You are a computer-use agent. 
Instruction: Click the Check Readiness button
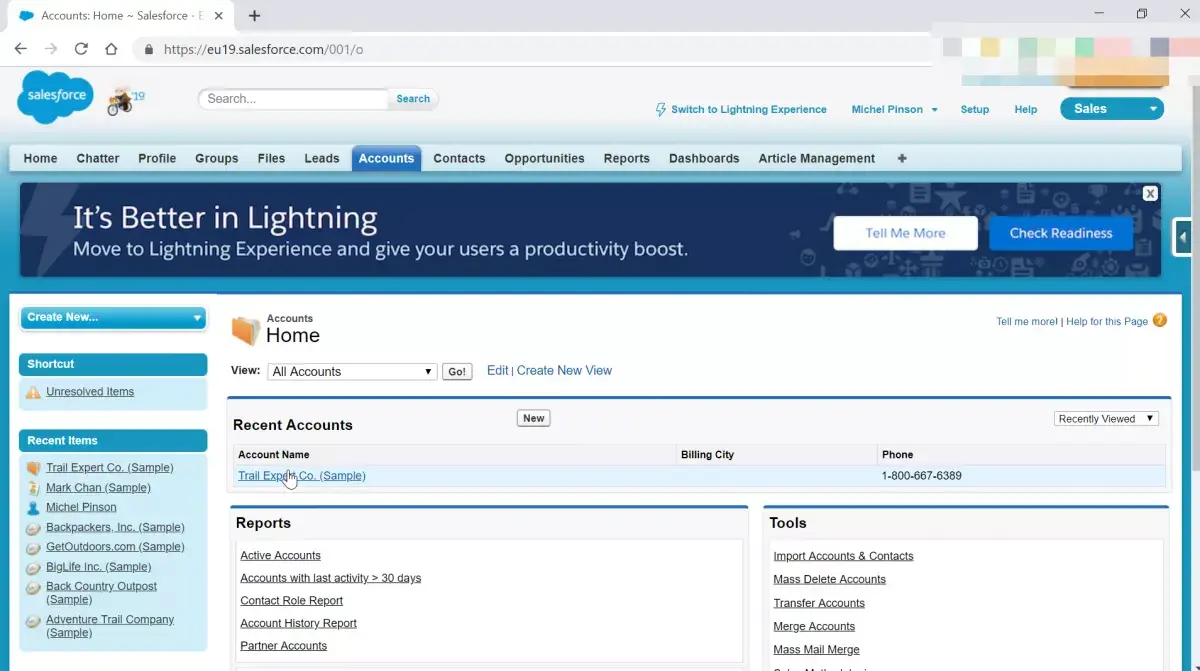[1061, 233]
